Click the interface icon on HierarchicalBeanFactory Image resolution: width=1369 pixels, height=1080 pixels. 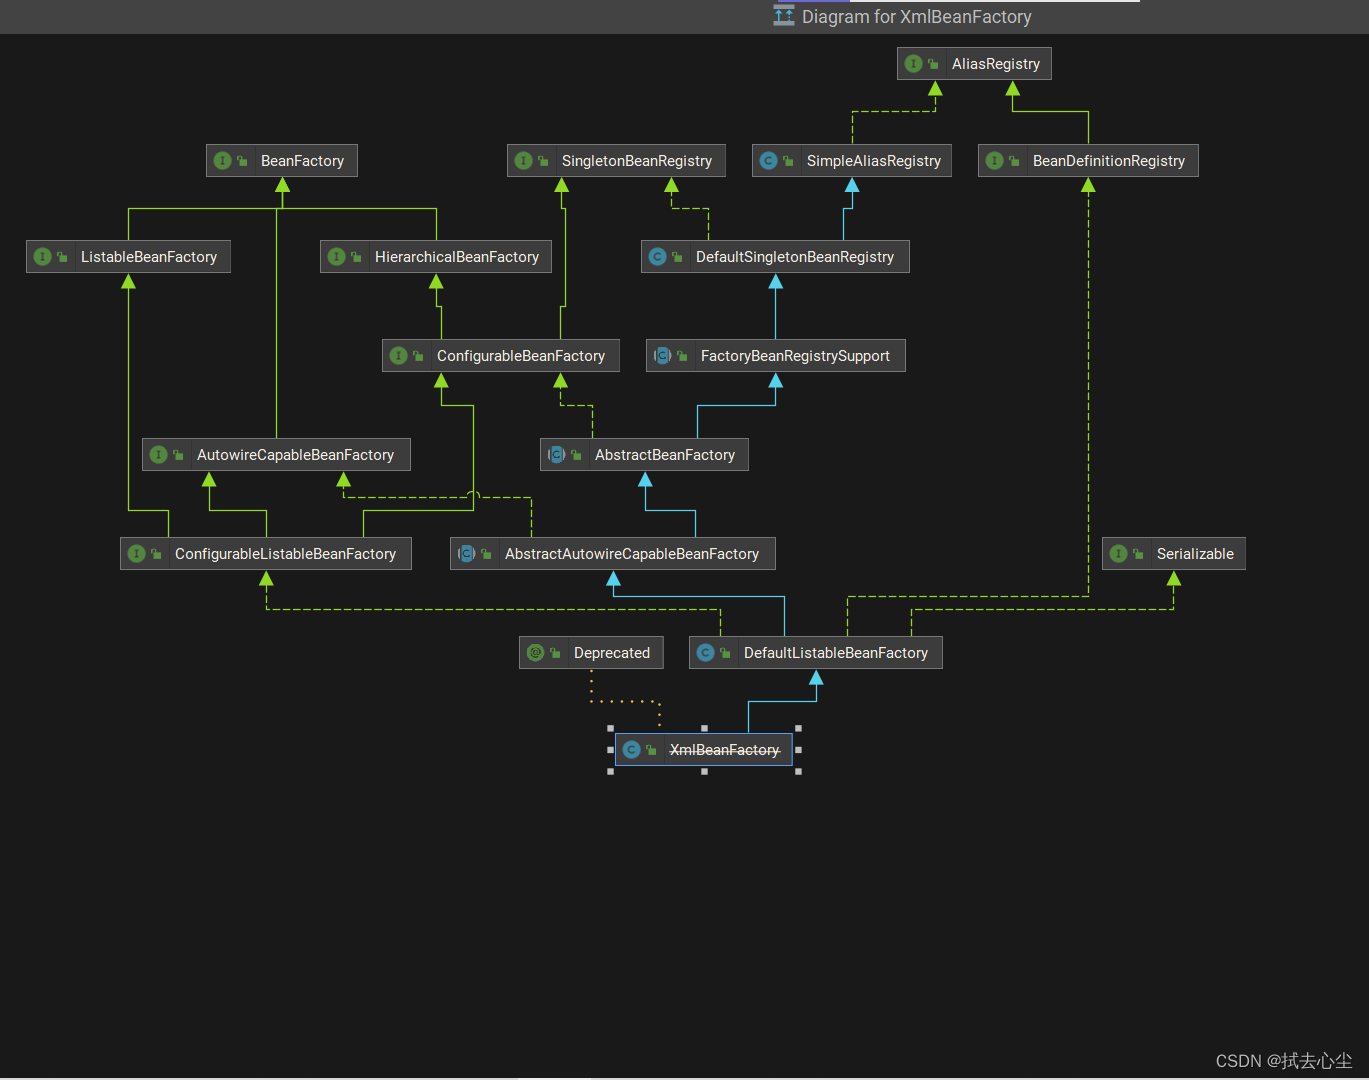pos(336,257)
